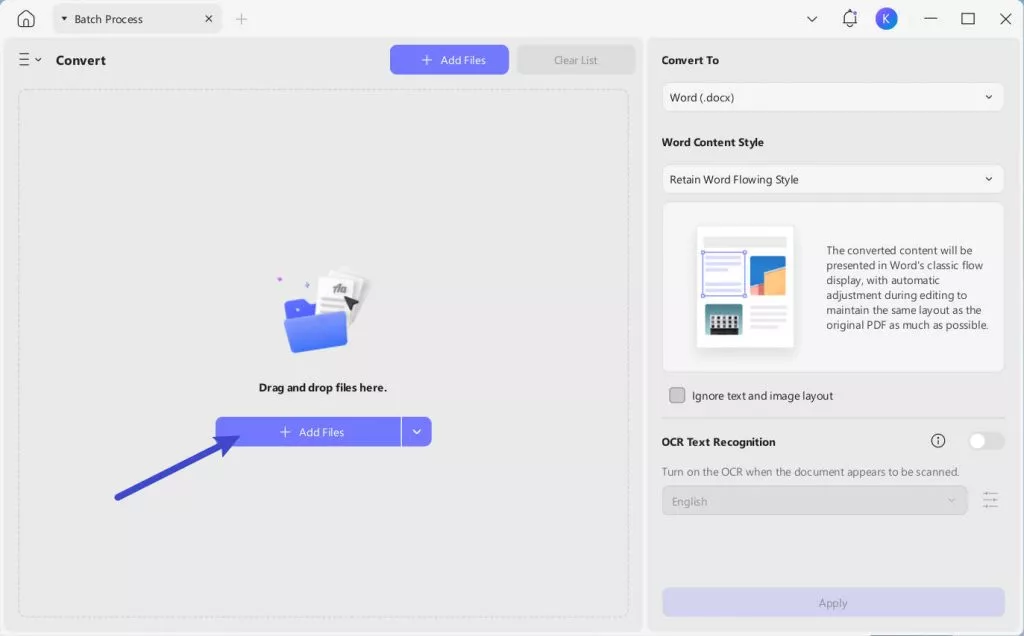Open the notifications bell
The image size is (1024, 636).
click(850, 19)
